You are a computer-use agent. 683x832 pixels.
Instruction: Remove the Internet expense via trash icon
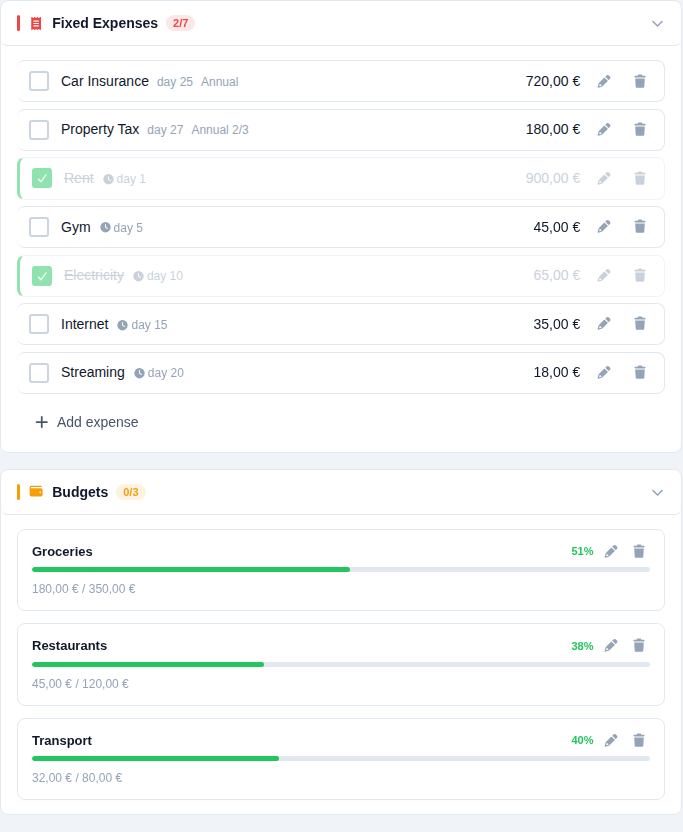pyautogui.click(x=640, y=324)
